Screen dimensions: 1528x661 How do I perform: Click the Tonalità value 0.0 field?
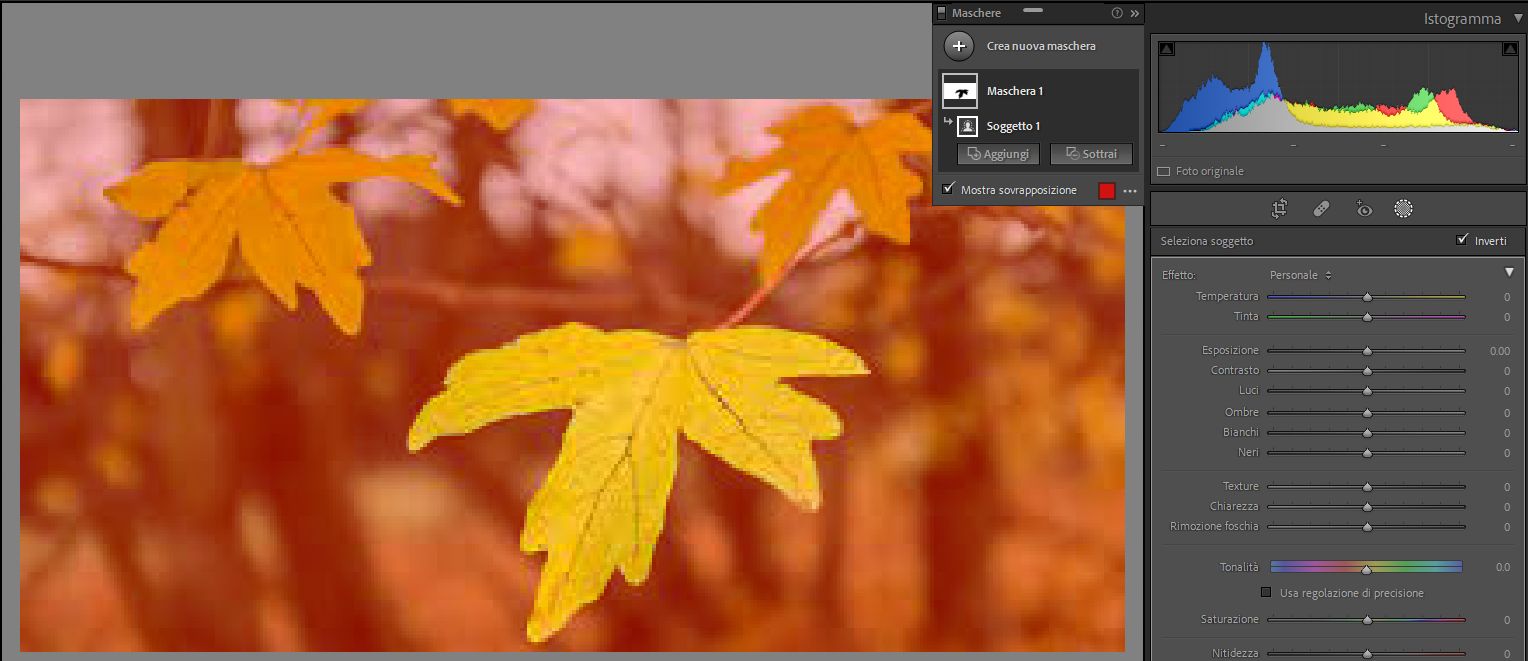pos(1502,567)
